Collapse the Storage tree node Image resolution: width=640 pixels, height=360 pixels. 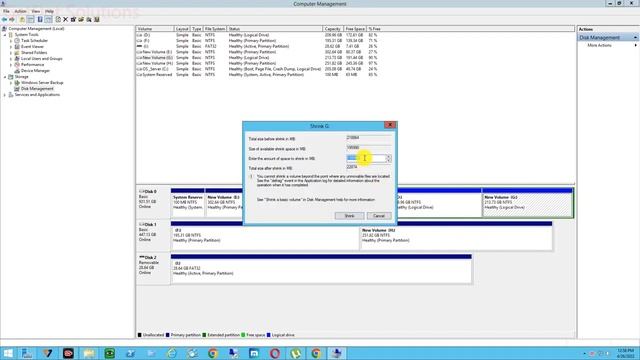point(5,77)
